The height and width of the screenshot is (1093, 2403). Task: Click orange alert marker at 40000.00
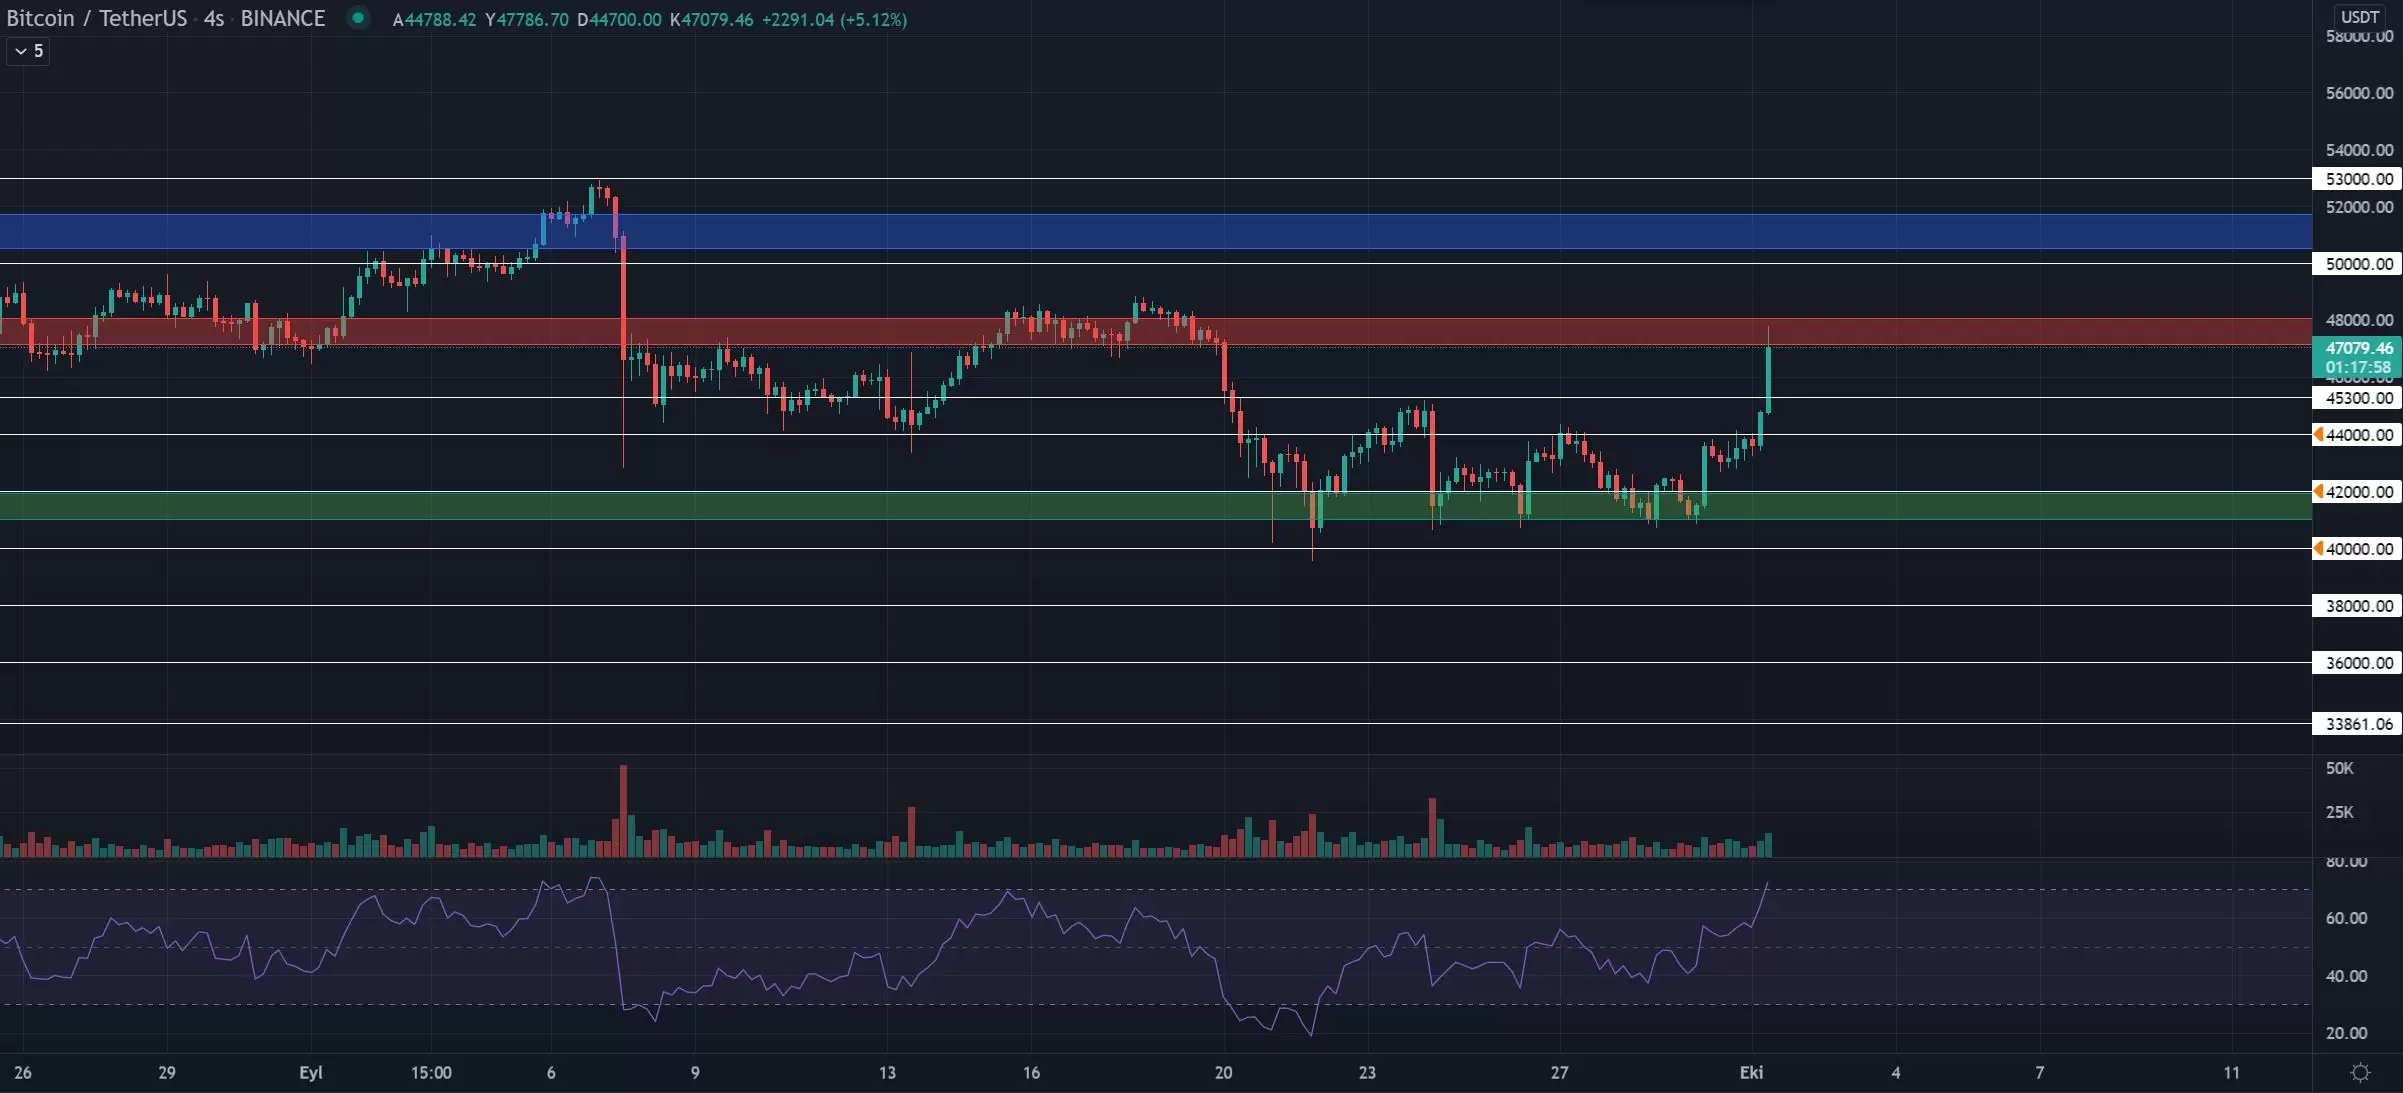pyautogui.click(x=2318, y=548)
